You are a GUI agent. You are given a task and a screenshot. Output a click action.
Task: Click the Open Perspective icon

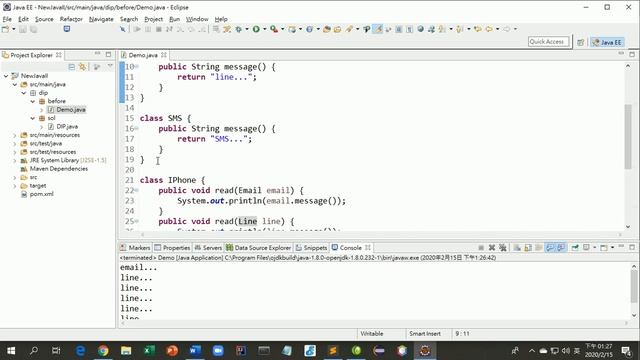[580, 42]
